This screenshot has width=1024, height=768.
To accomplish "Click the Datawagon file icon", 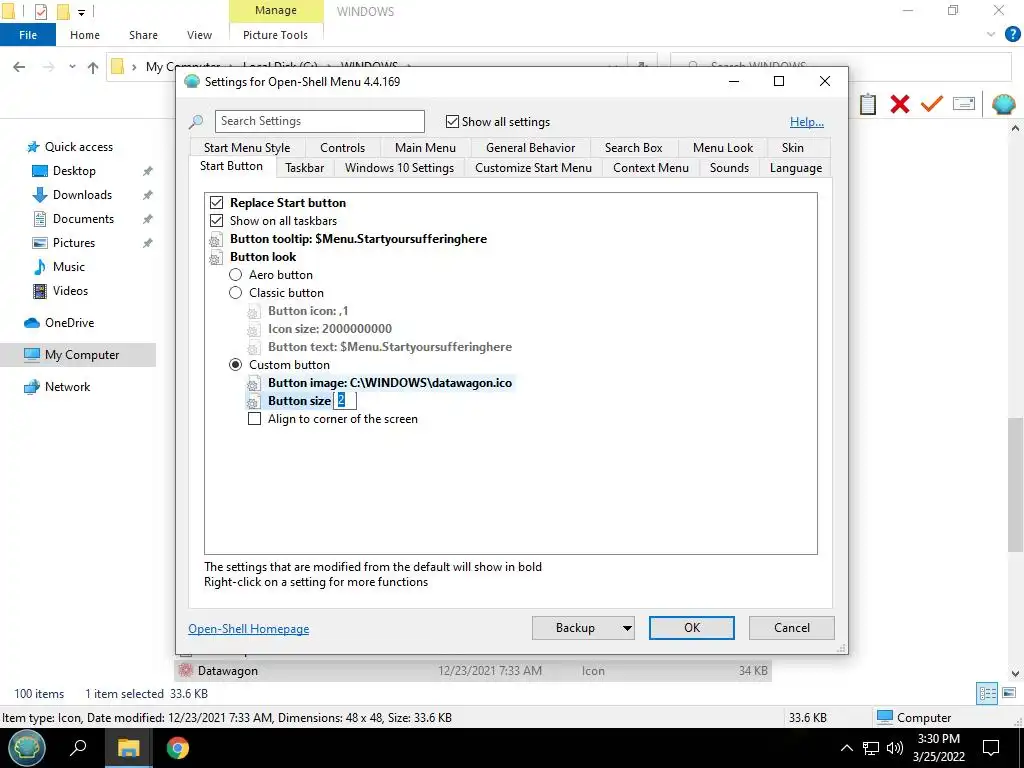I will coord(186,671).
